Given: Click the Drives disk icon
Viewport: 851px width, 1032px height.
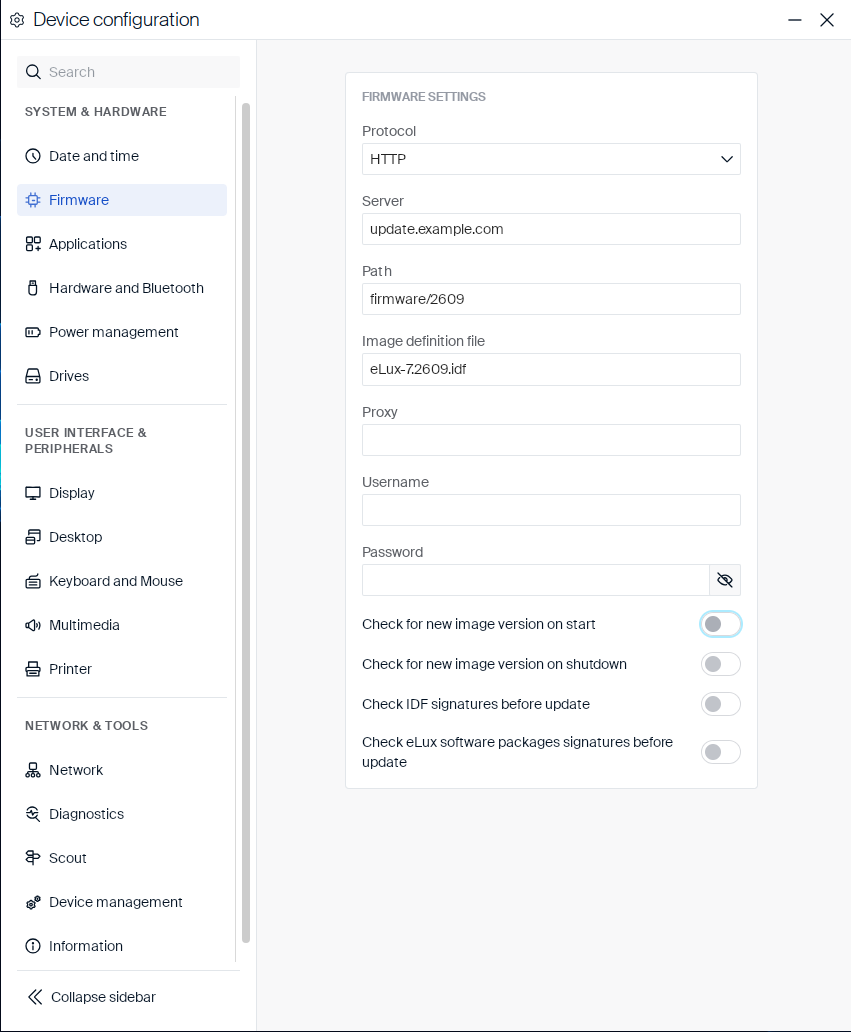Looking at the screenshot, I should pos(33,376).
